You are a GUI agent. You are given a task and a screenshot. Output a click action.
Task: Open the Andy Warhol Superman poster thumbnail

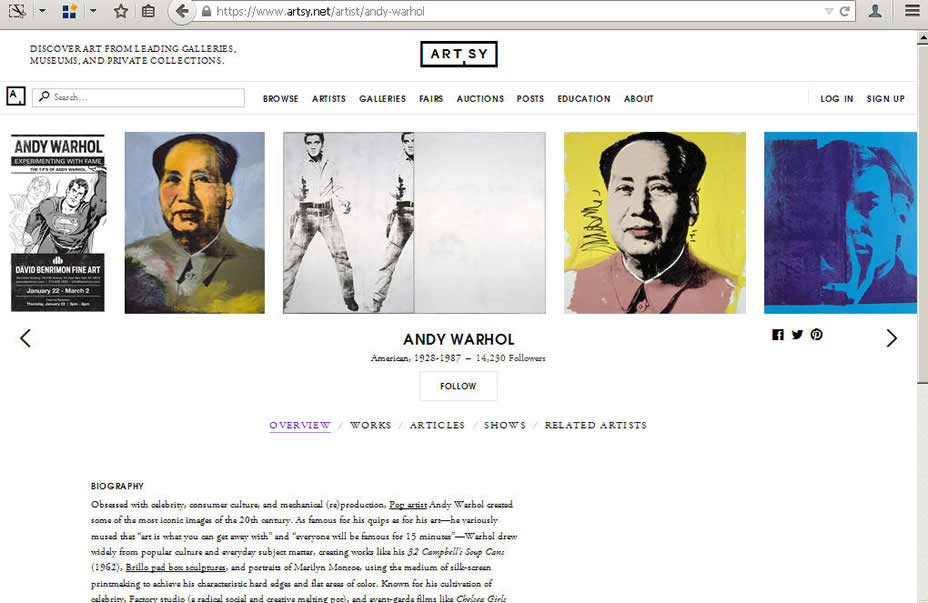[x=58, y=223]
